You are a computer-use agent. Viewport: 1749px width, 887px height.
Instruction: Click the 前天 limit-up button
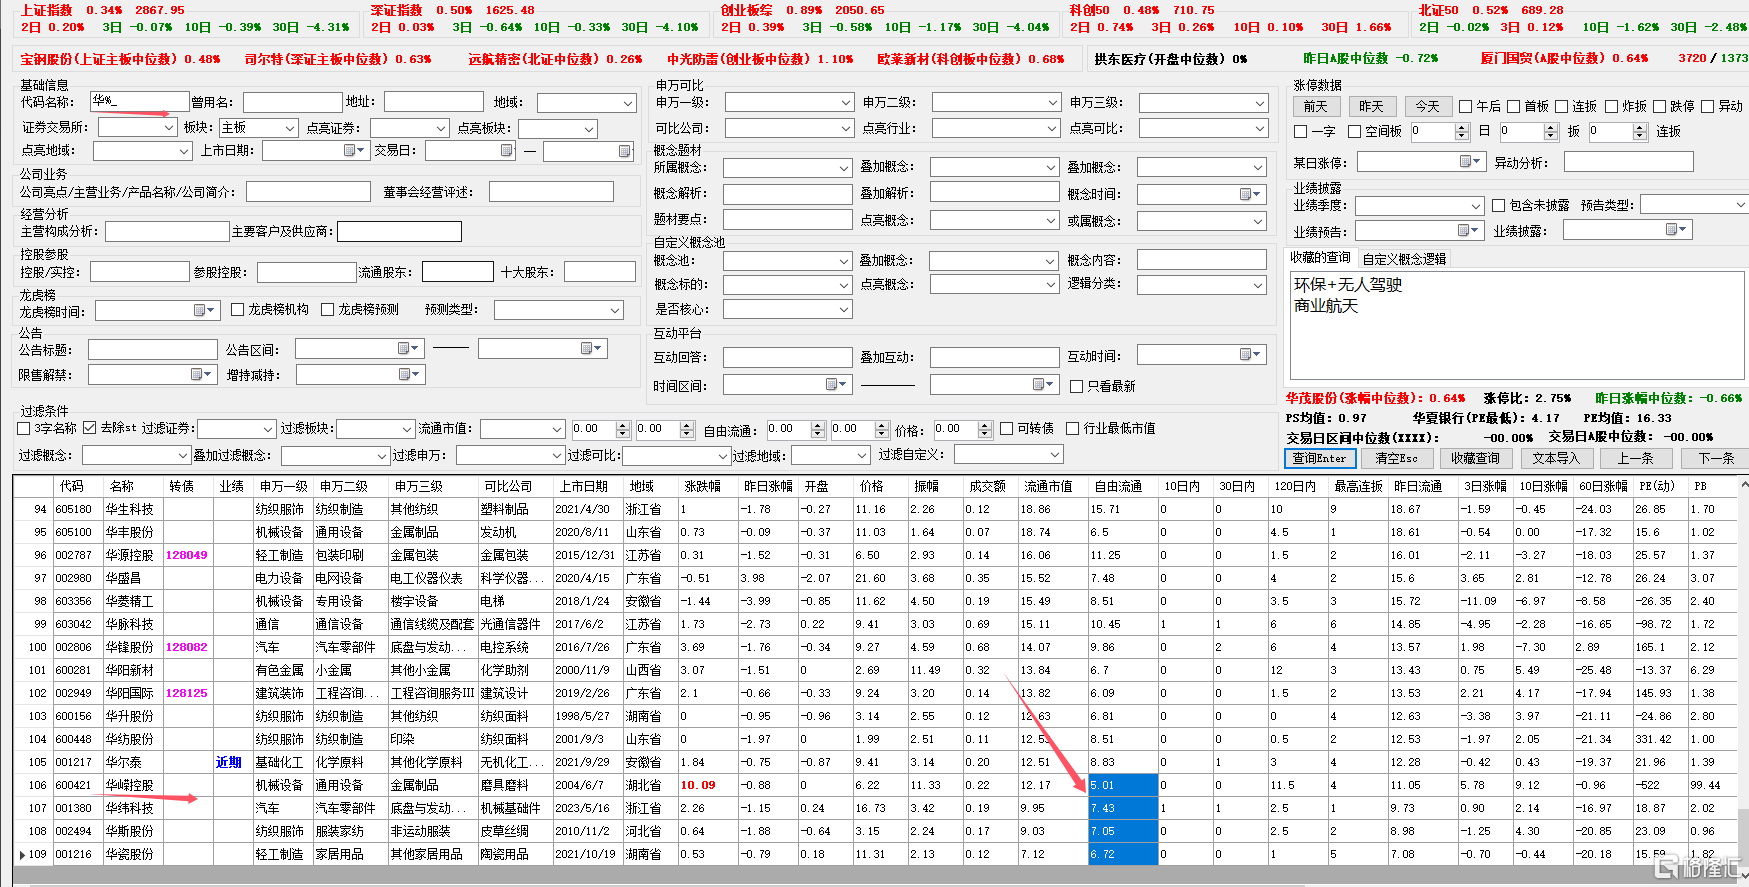(x=1316, y=106)
